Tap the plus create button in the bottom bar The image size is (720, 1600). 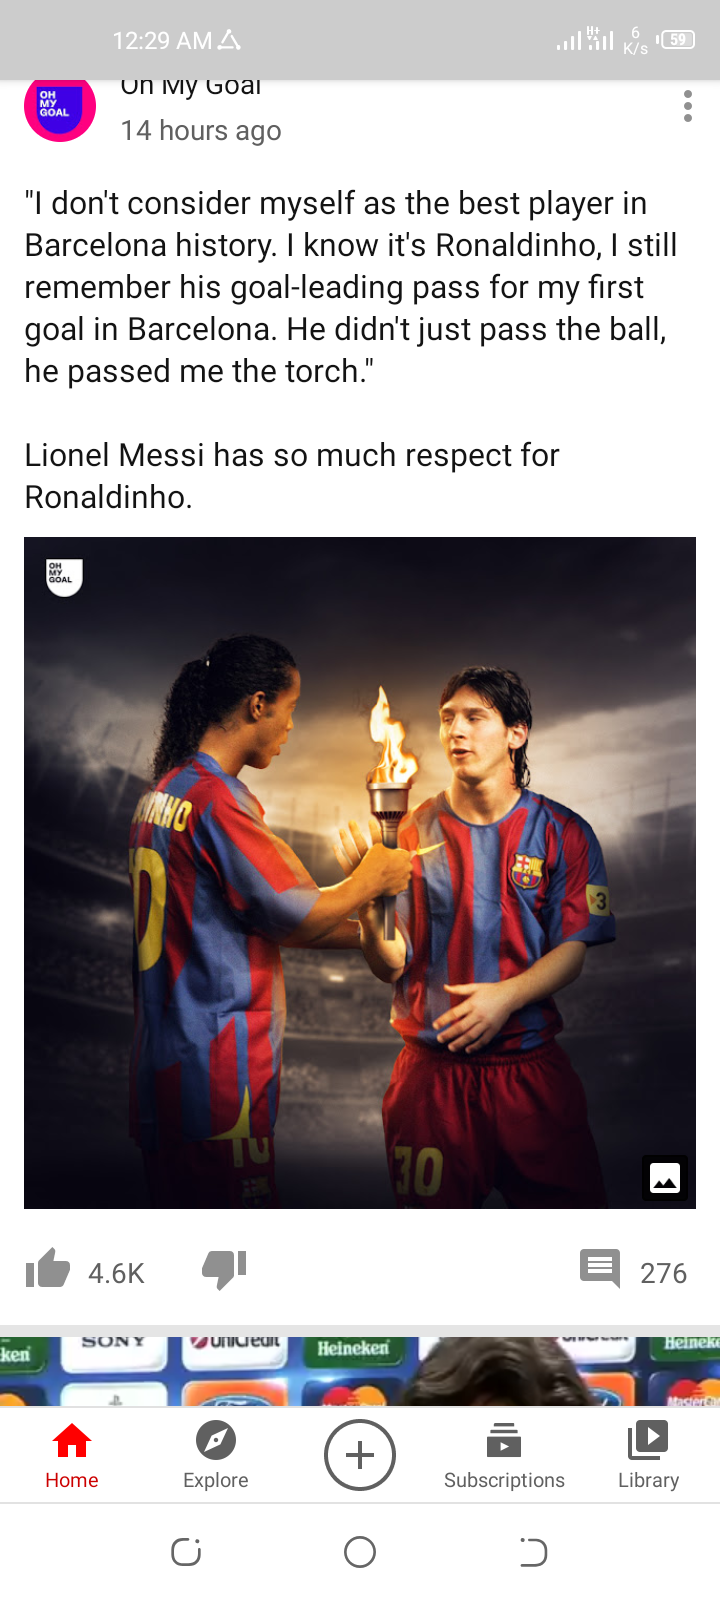point(360,1455)
